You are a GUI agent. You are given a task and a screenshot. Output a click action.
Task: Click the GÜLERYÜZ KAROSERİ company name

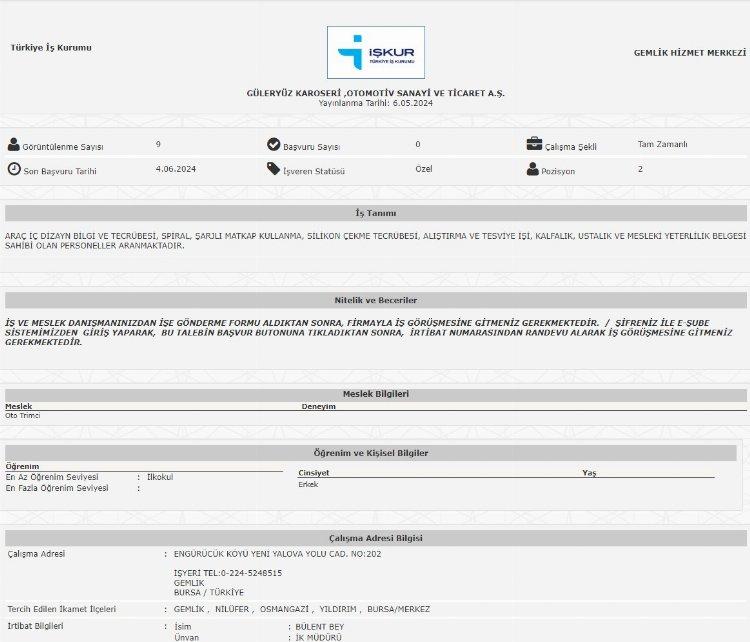tap(375, 93)
